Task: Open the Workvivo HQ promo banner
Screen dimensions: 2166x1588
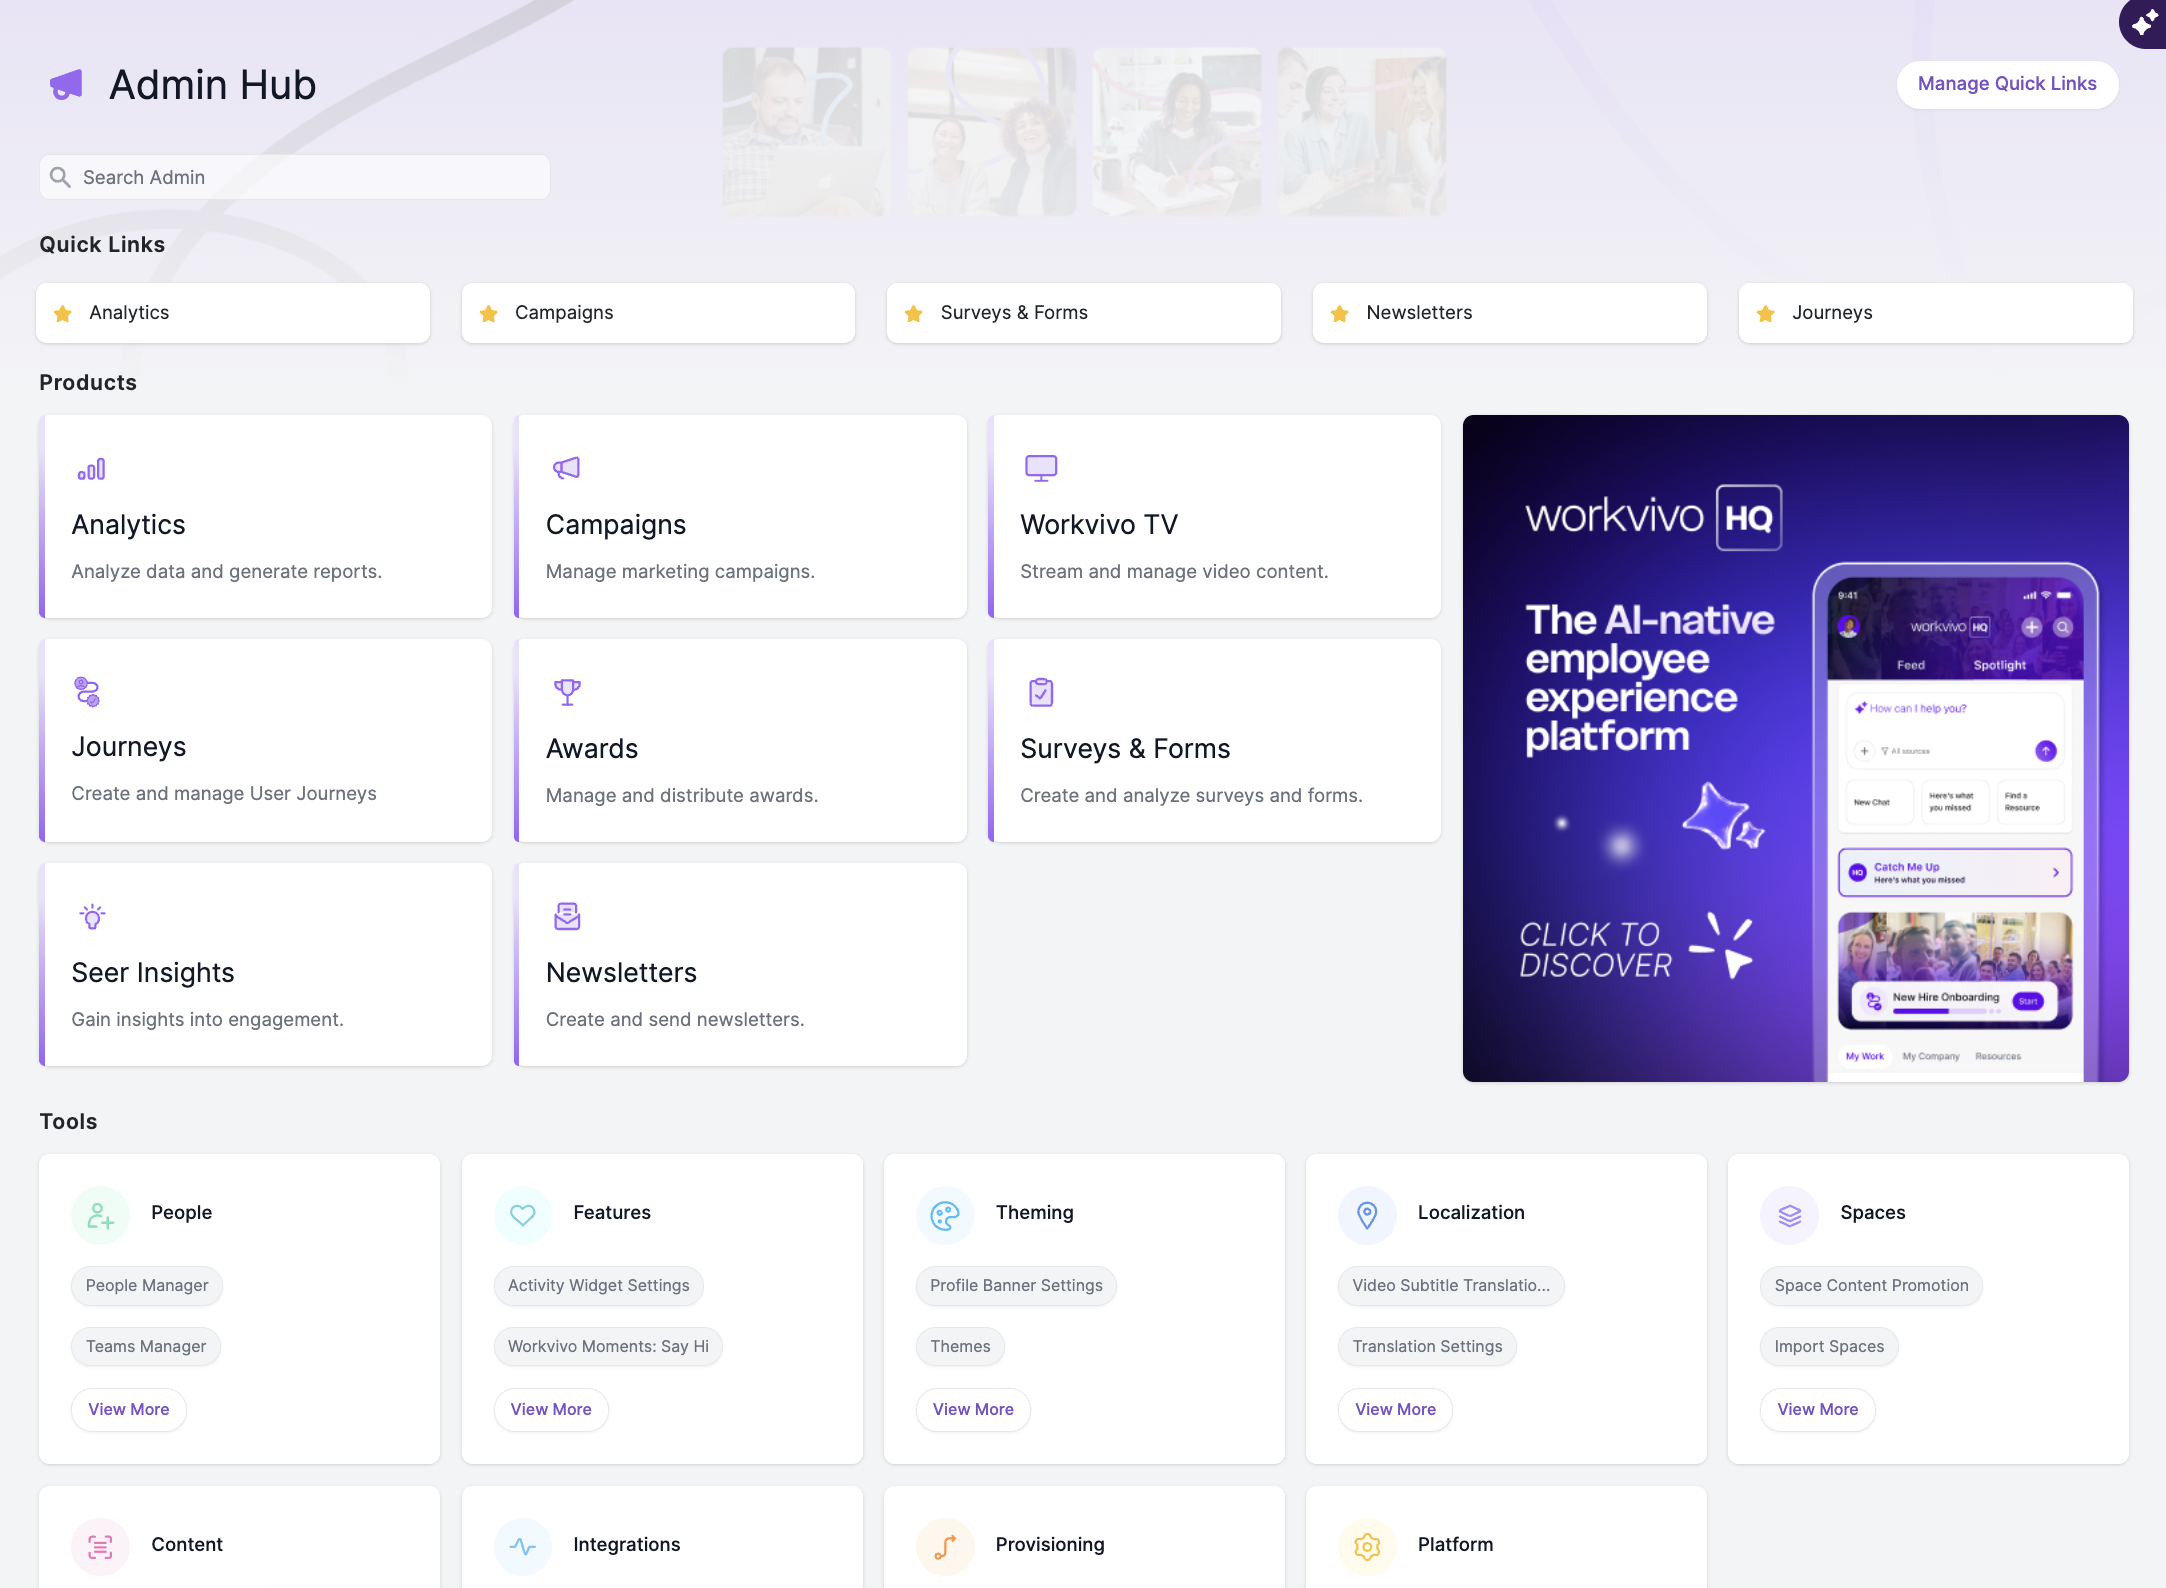Action: (1796, 748)
